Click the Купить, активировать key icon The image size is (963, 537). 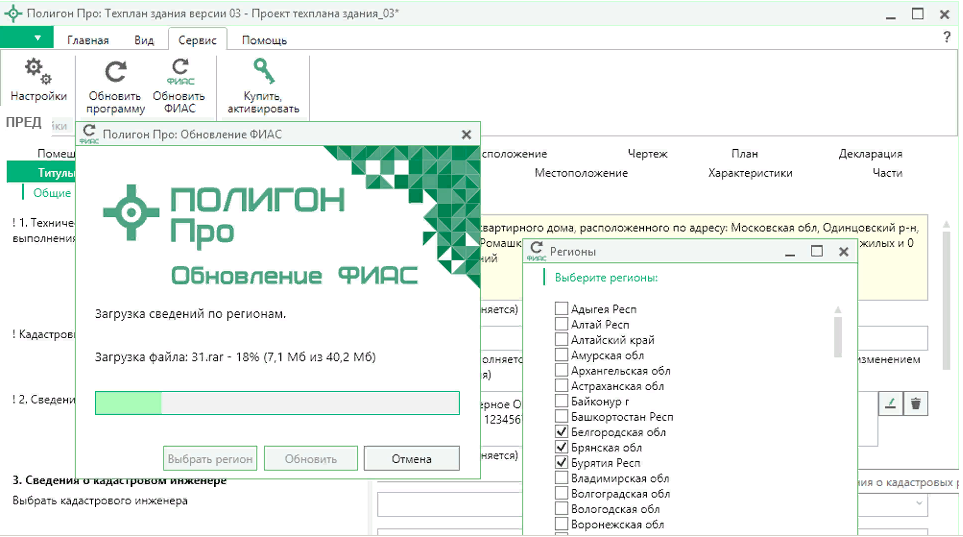pyautogui.click(x=263, y=73)
